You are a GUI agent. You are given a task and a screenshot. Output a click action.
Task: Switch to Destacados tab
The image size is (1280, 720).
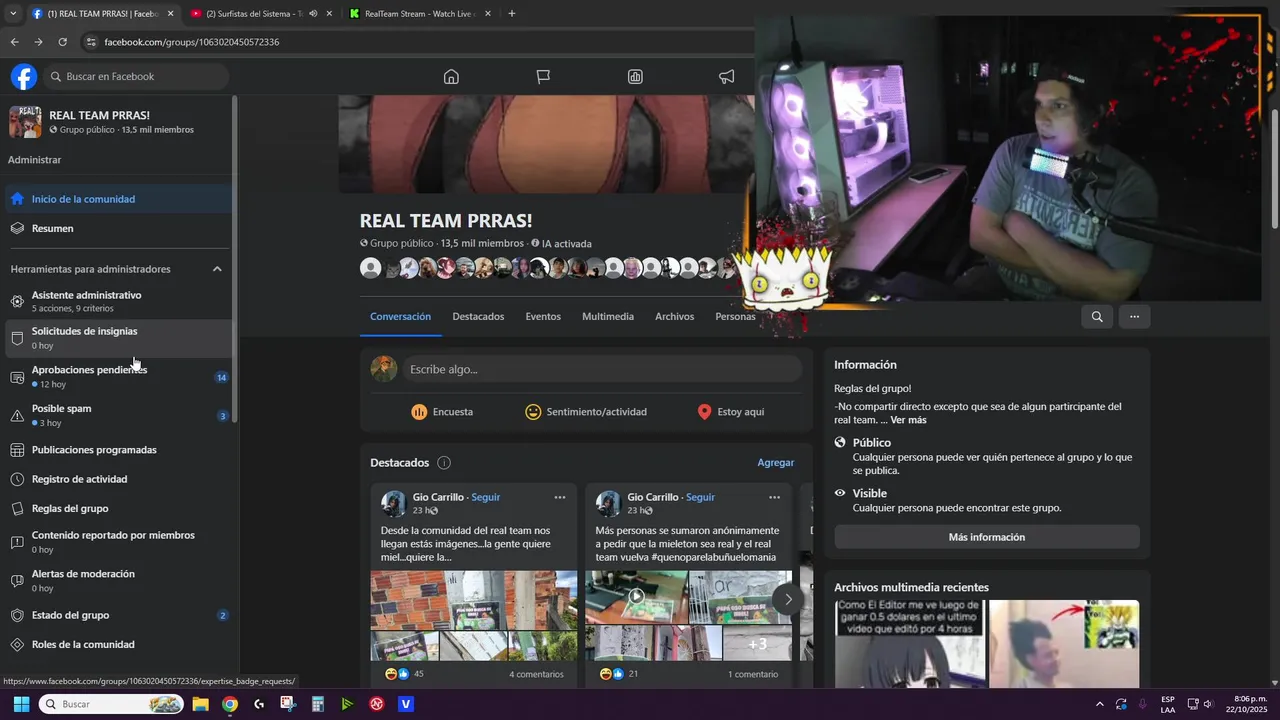point(478,317)
